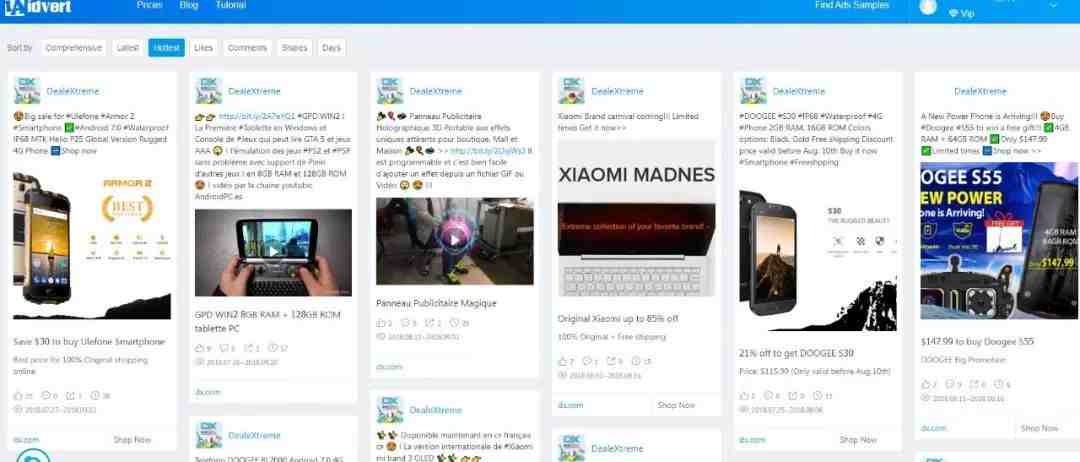Click Find Ads Samples link
The height and width of the screenshot is (462, 1080).
(852, 5)
